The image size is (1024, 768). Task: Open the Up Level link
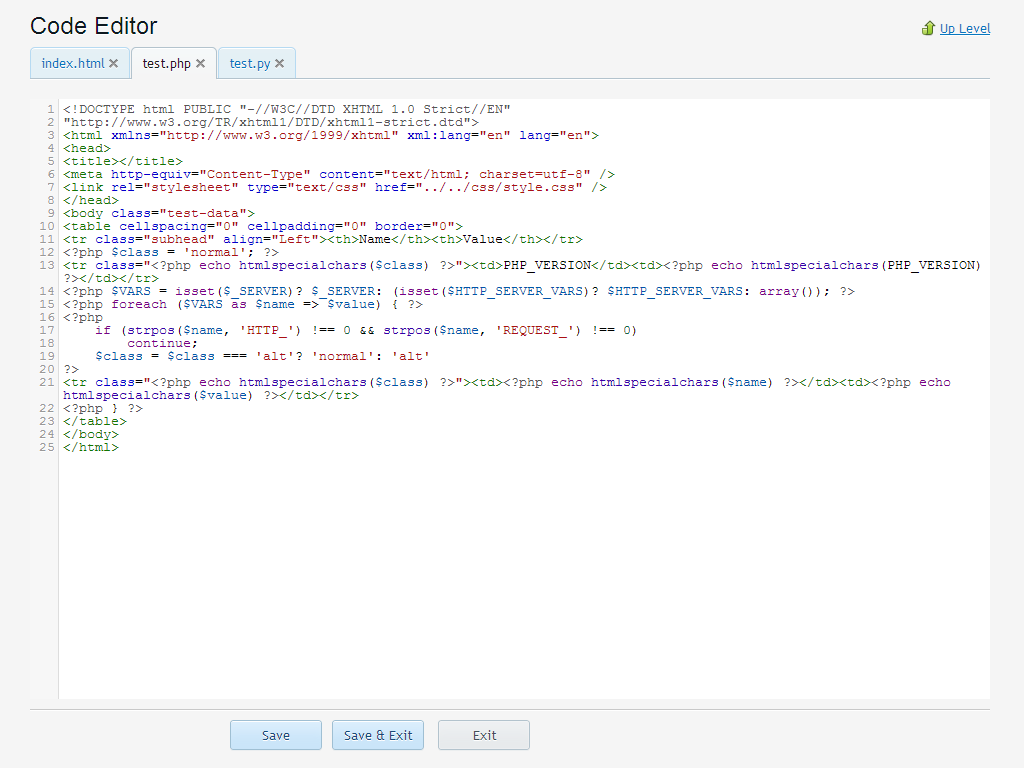coord(964,28)
